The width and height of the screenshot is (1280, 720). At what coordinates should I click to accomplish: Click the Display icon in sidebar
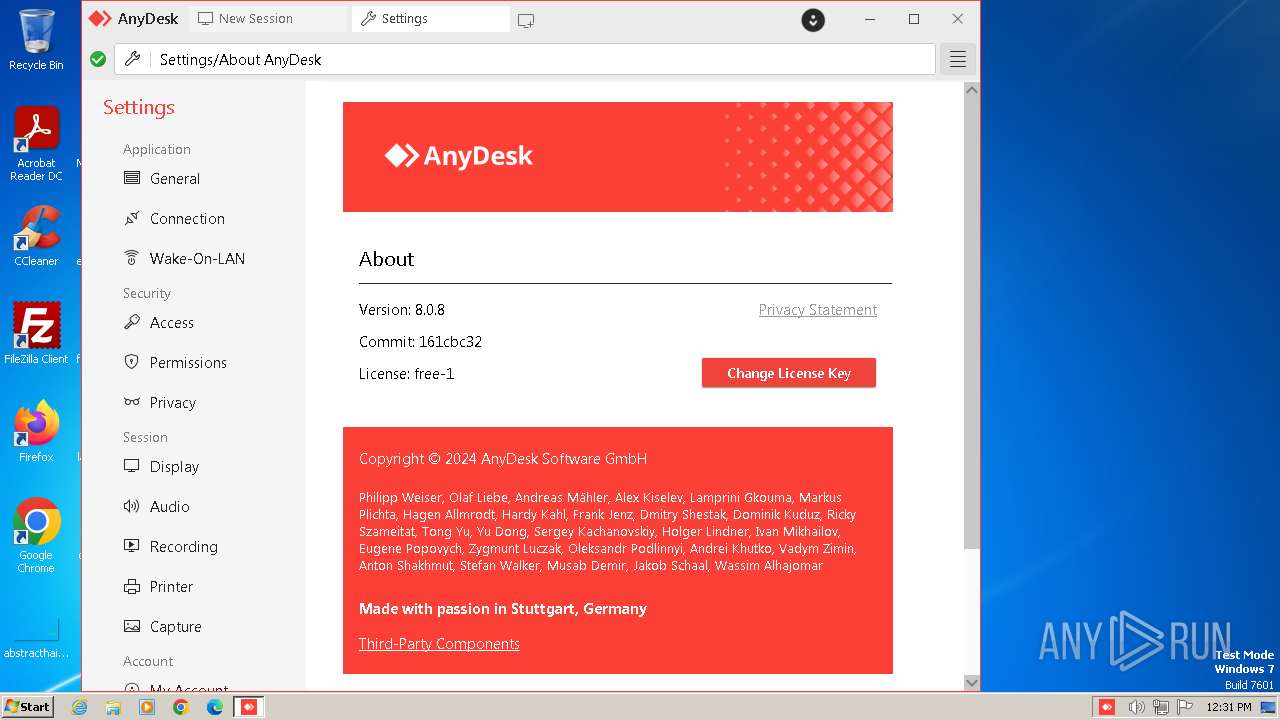tap(131, 466)
